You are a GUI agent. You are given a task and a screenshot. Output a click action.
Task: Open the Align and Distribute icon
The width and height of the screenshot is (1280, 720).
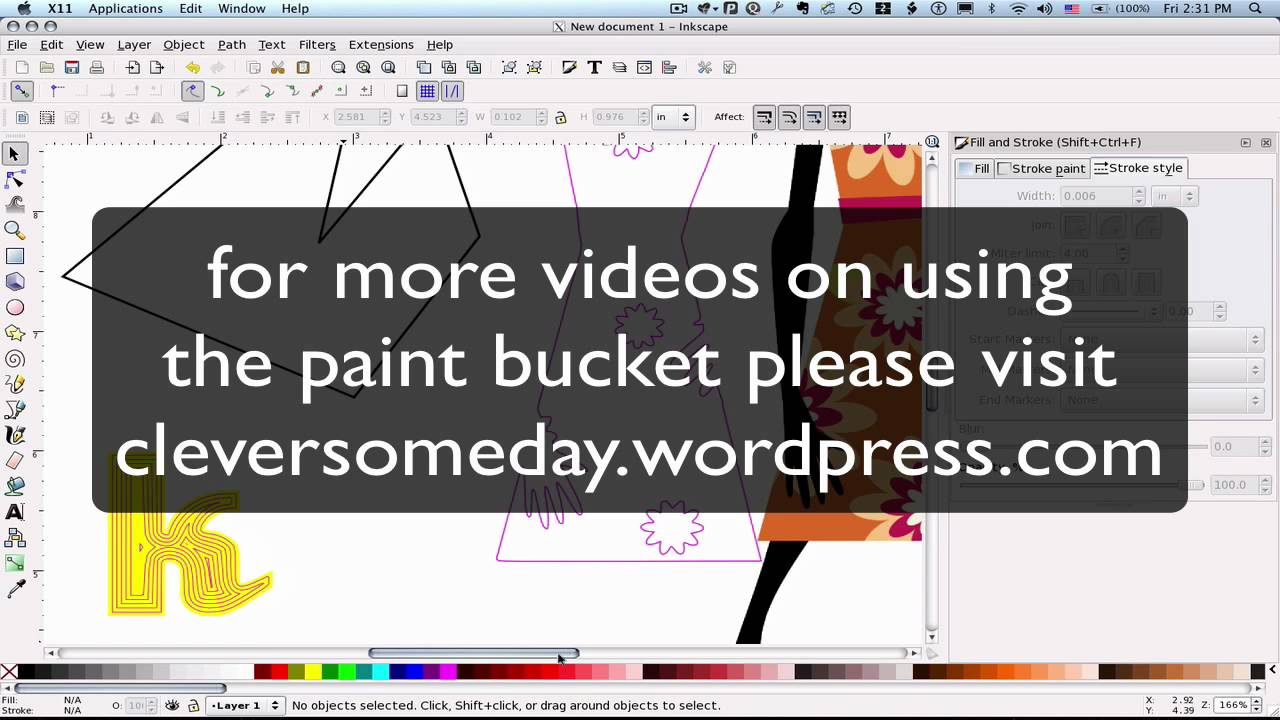[669, 67]
